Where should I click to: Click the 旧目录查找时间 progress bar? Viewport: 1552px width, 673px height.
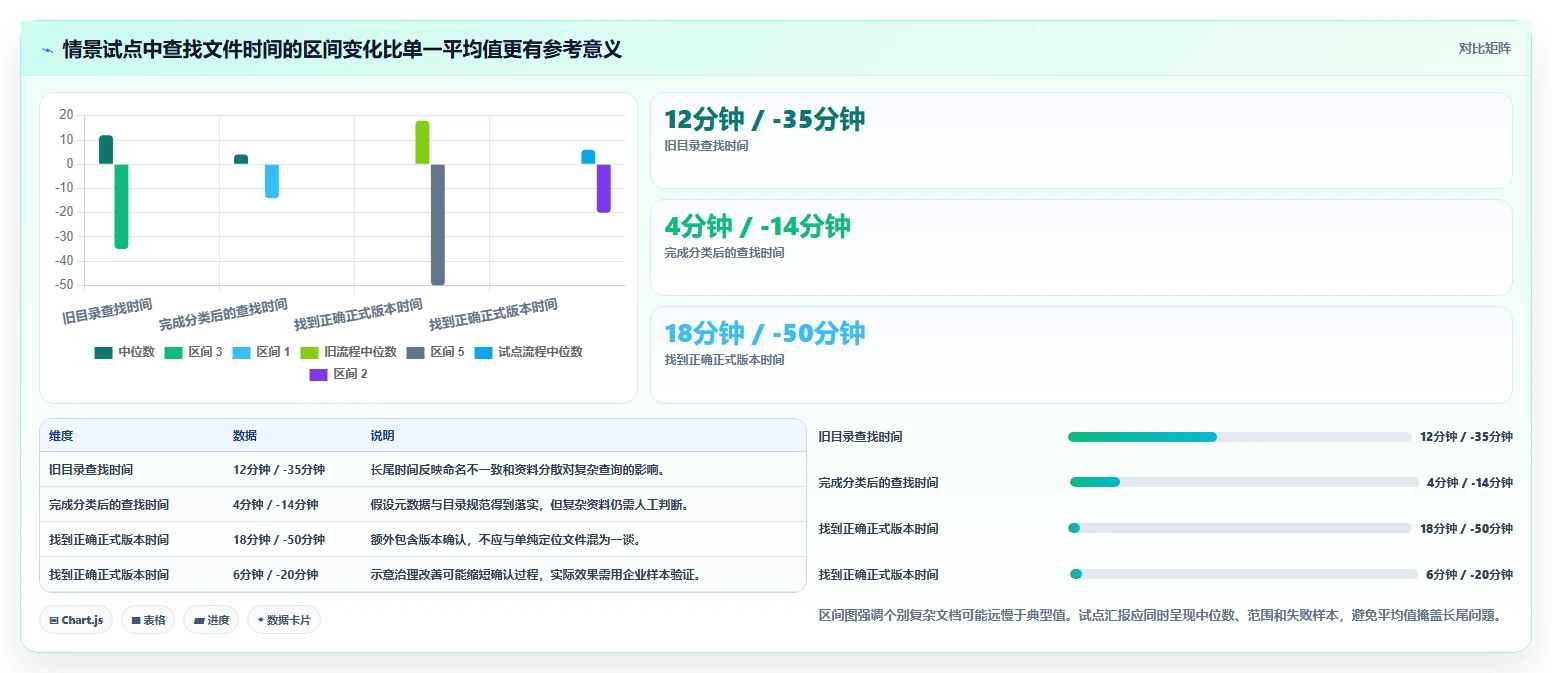point(1240,437)
